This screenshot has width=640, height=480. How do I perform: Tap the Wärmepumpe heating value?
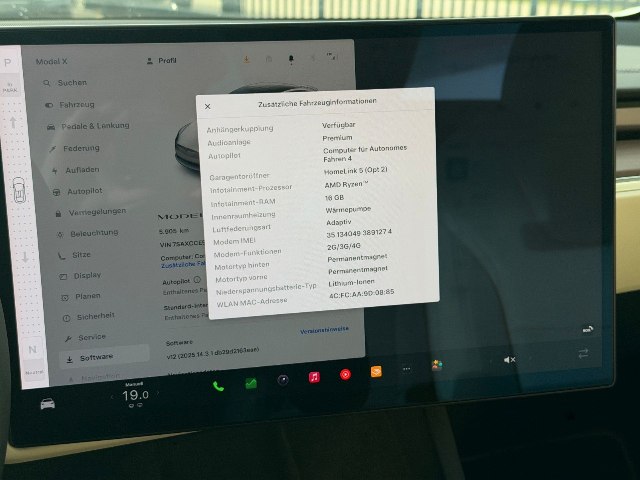(348, 209)
